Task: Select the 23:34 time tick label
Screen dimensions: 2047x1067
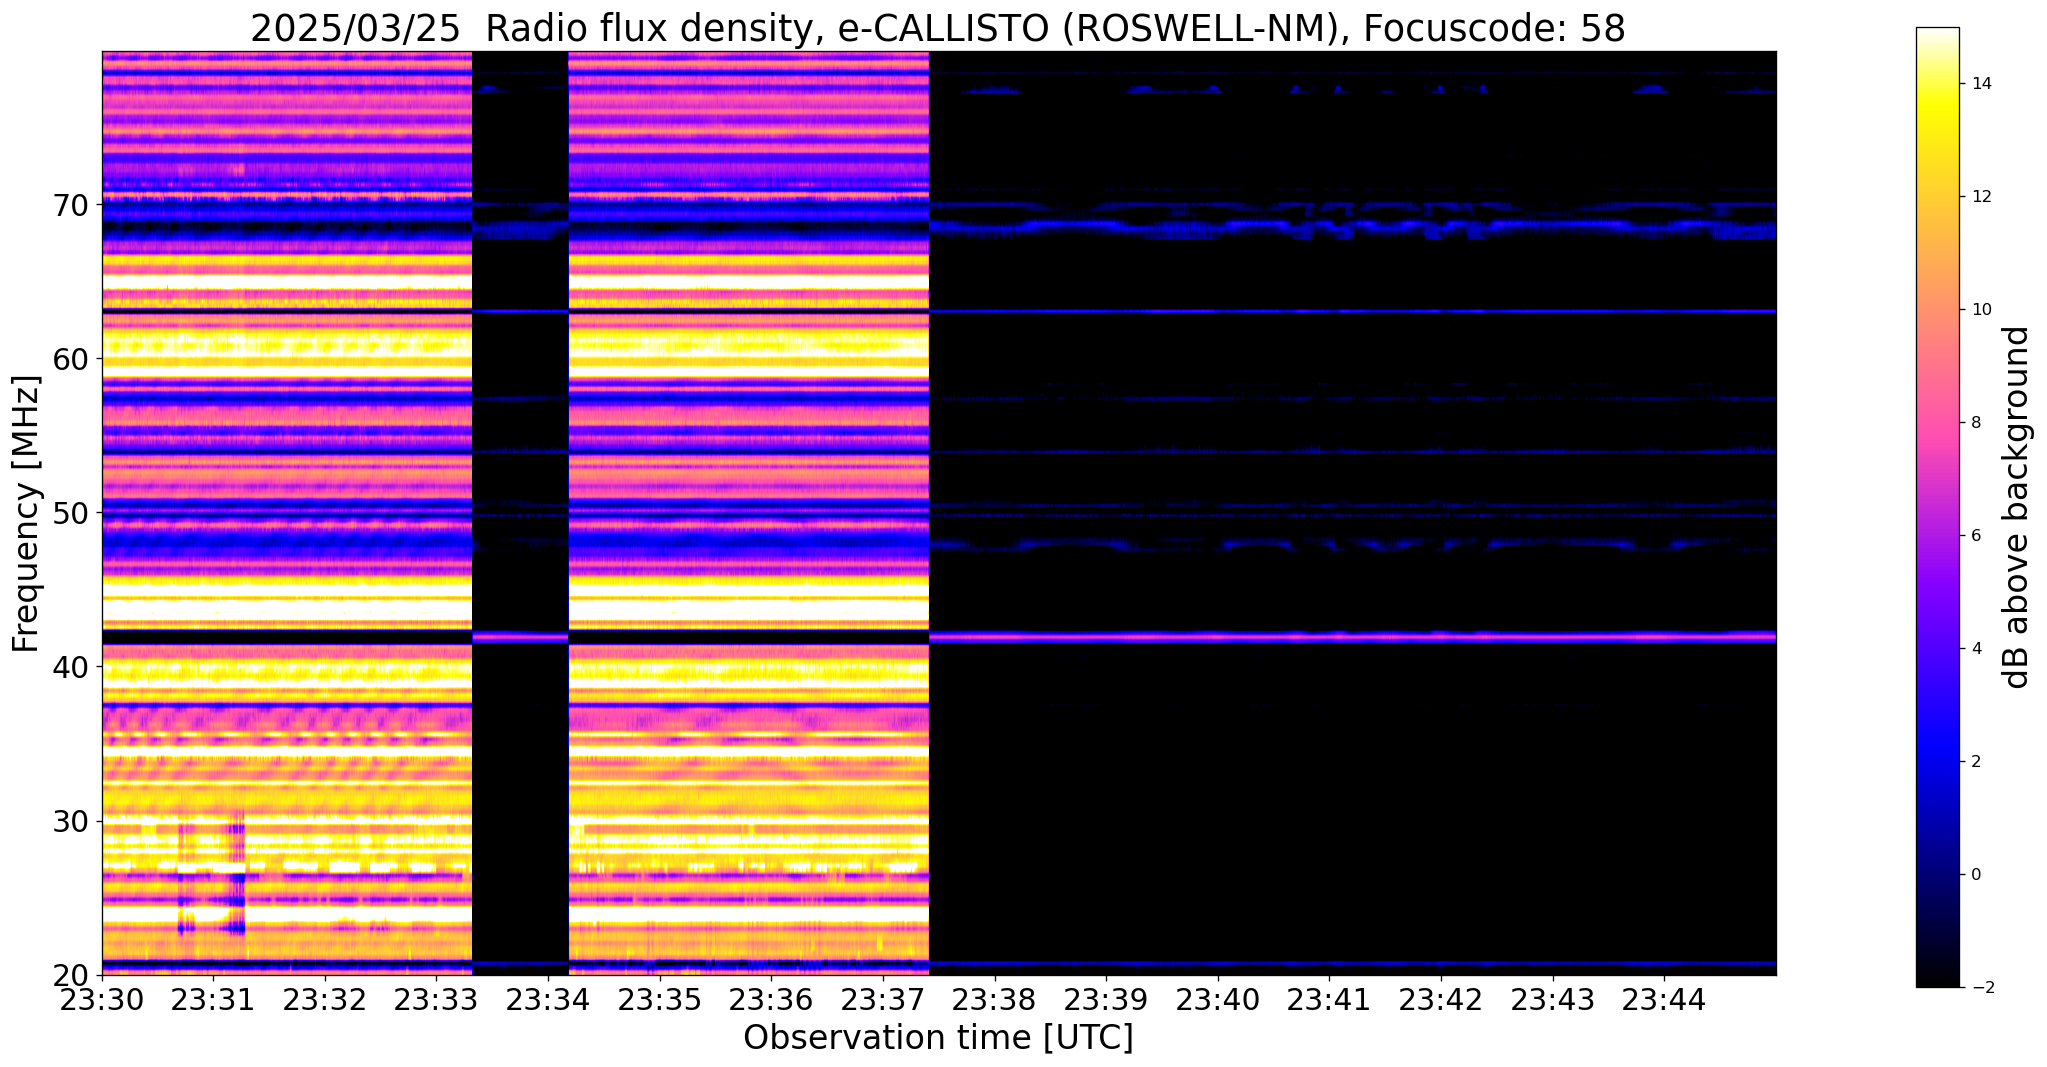Action: 548,999
